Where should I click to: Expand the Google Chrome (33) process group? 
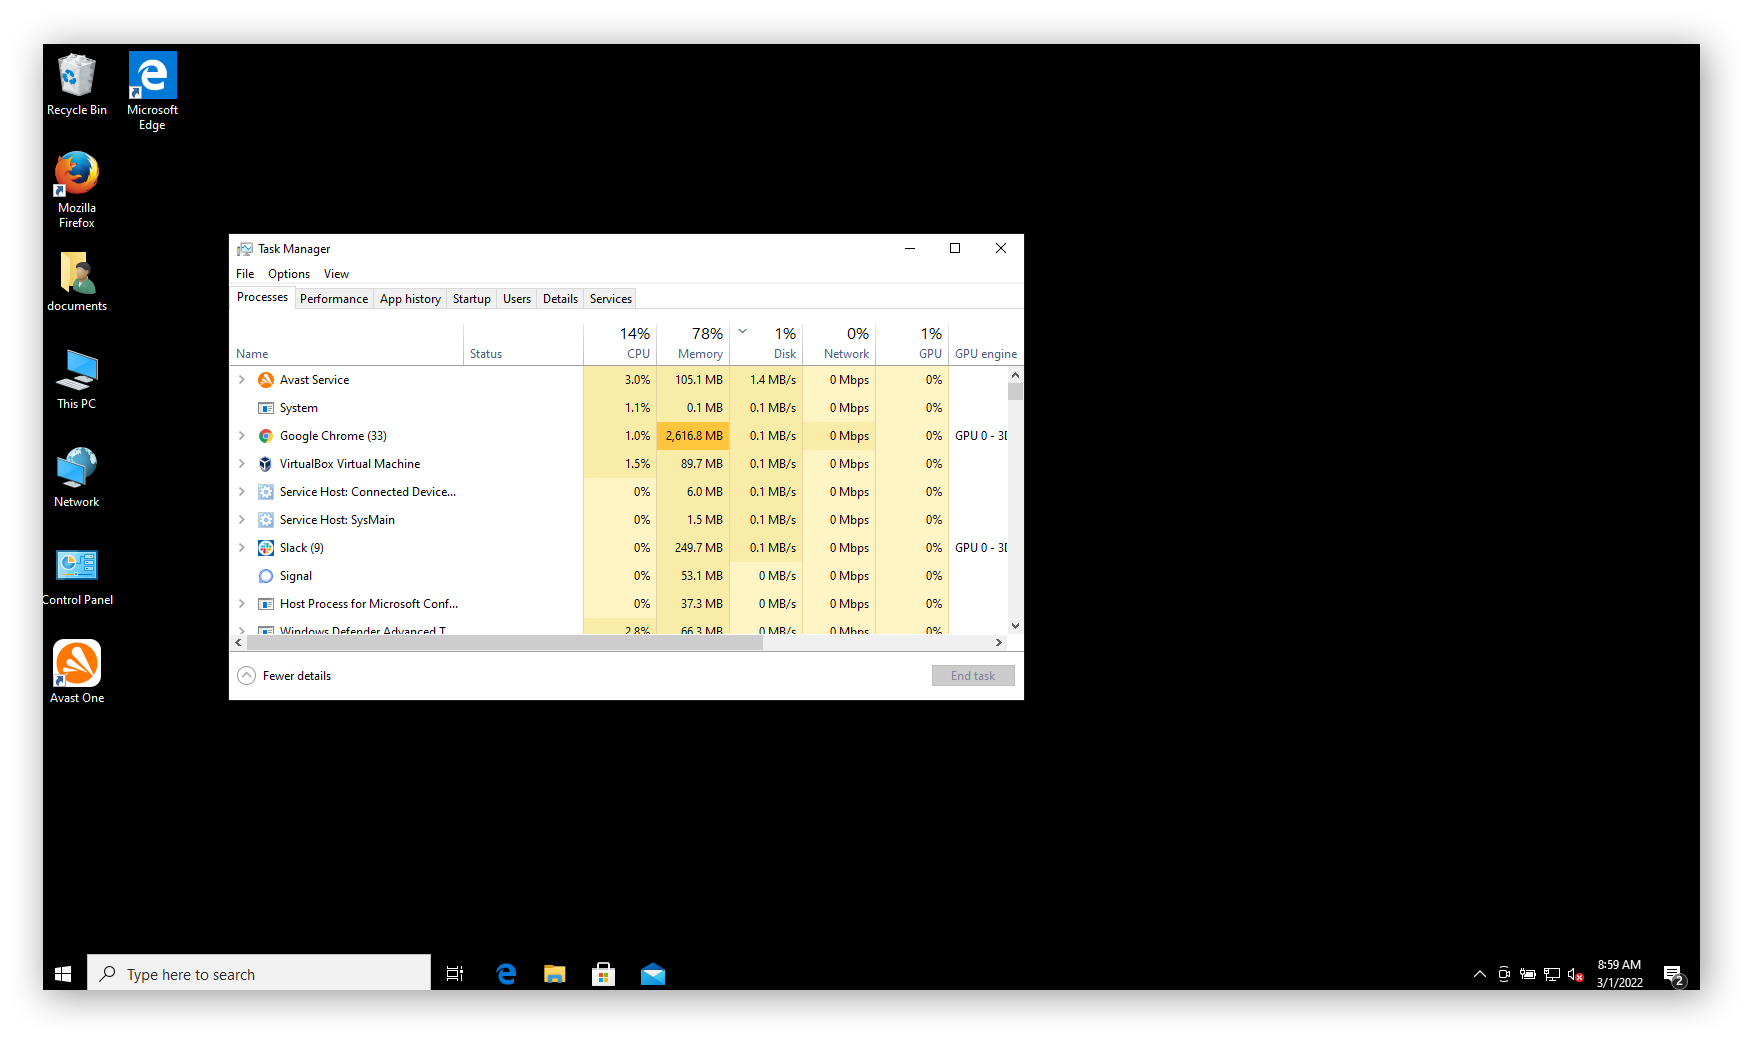[241, 435]
